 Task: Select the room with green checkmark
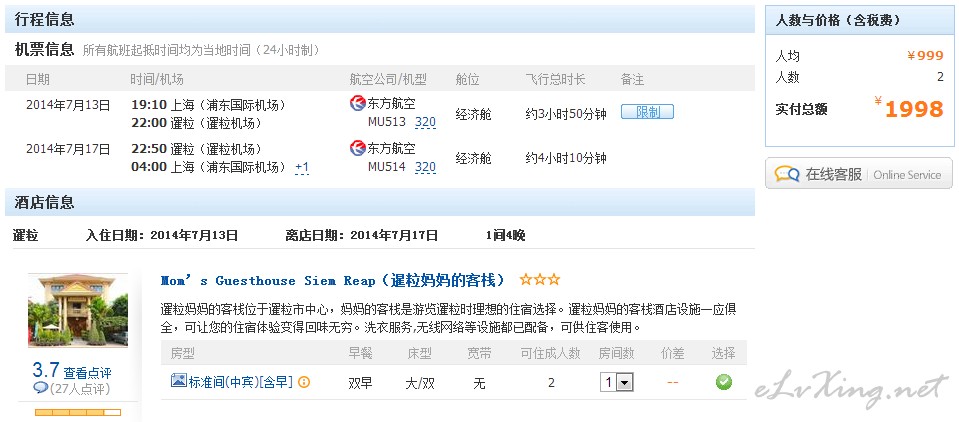coord(724,382)
